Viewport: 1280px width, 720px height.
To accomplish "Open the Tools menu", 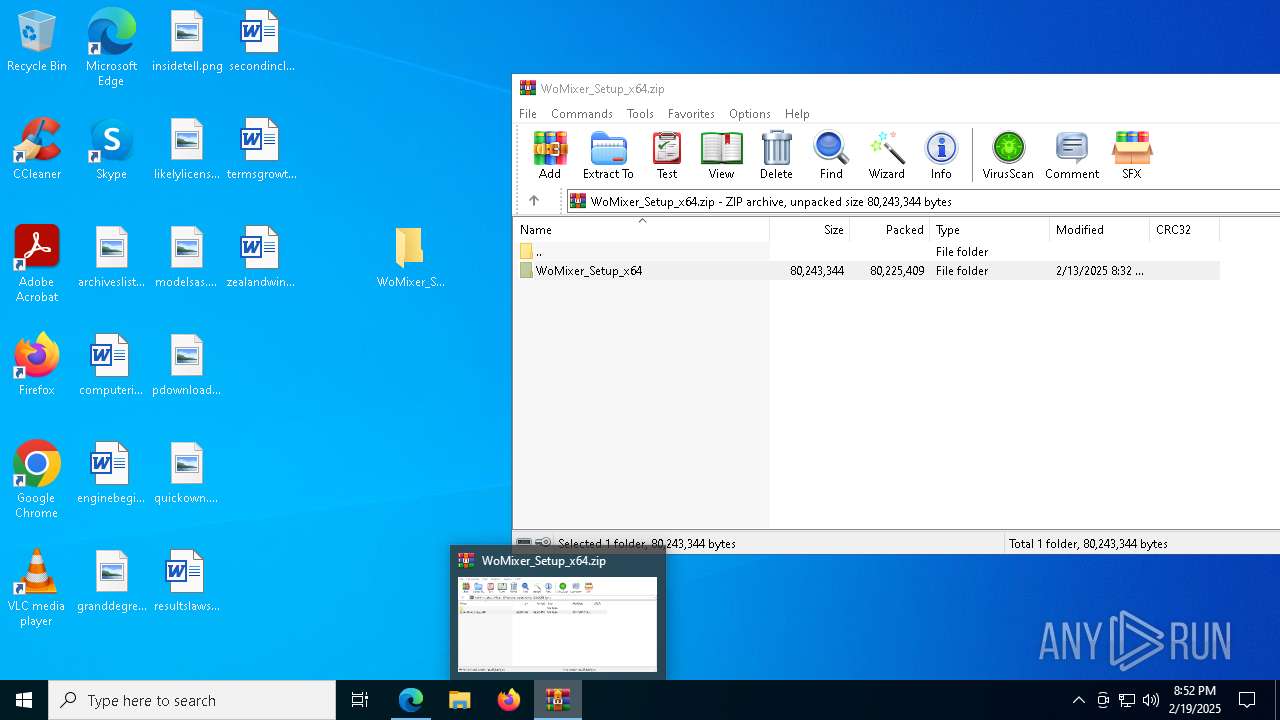I will pyautogui.click(x=640, y=114).
